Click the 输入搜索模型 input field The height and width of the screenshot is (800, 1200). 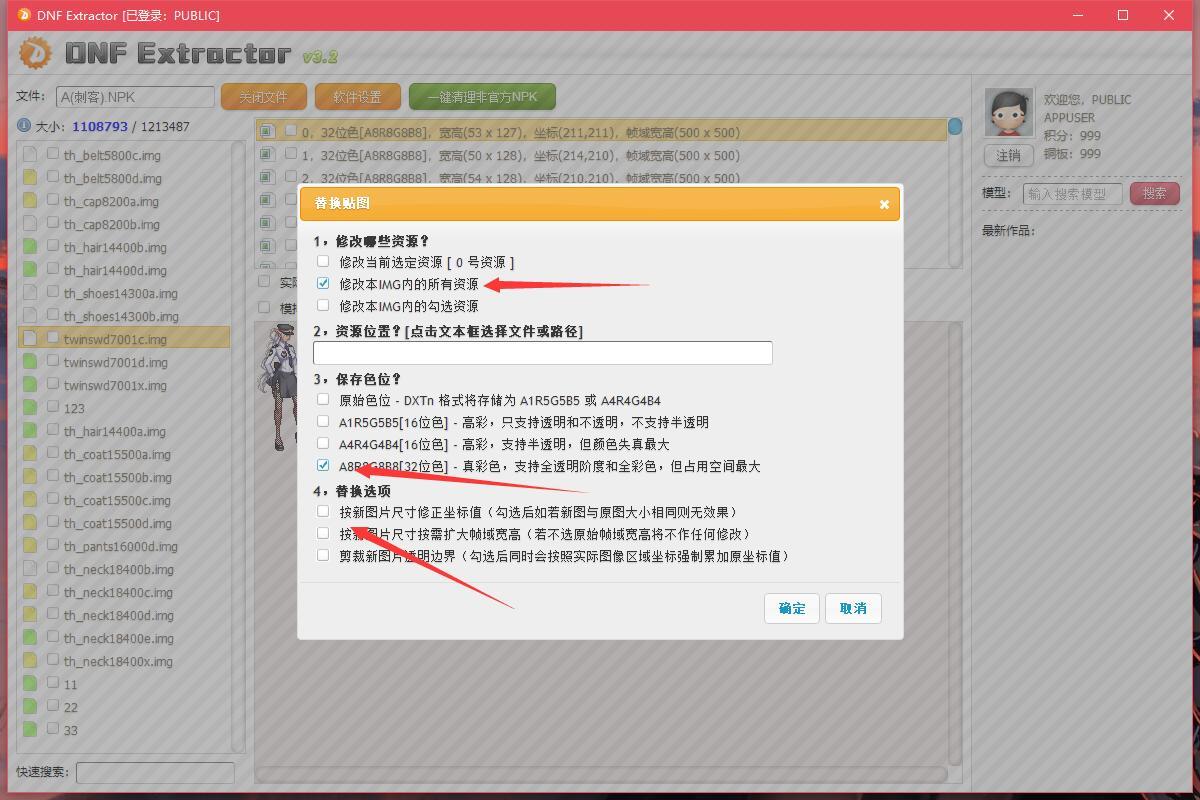(x=1072, y=193)
